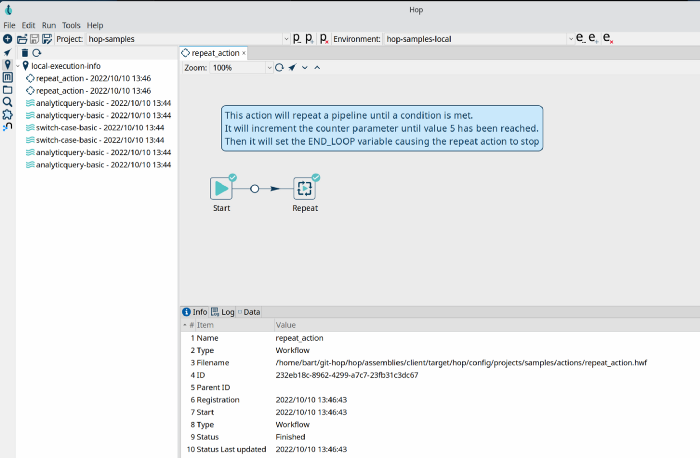Screen dimensions: 700x458
Task: Collapse the local-execution-info tree node
Action: pos(18,66)
